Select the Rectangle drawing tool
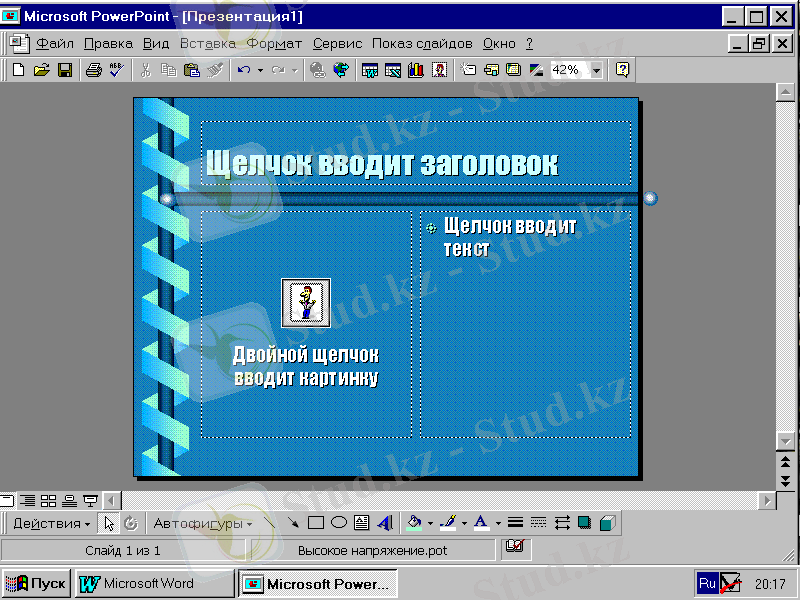 pos(316,523)
